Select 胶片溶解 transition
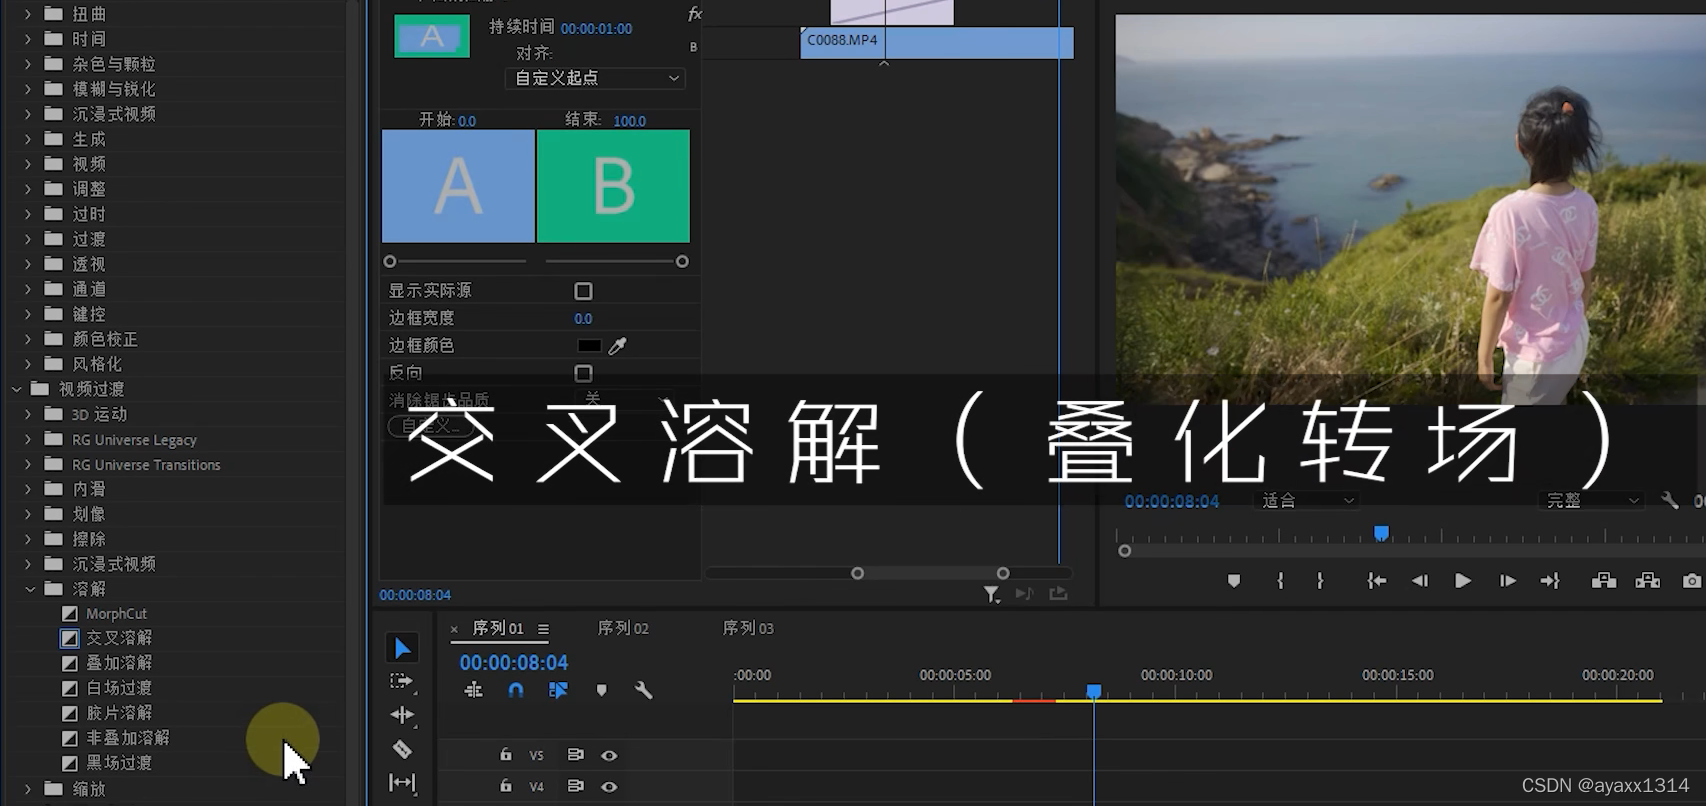The height and width of the screenshot is (806, 1706). (x=119, y=713)
